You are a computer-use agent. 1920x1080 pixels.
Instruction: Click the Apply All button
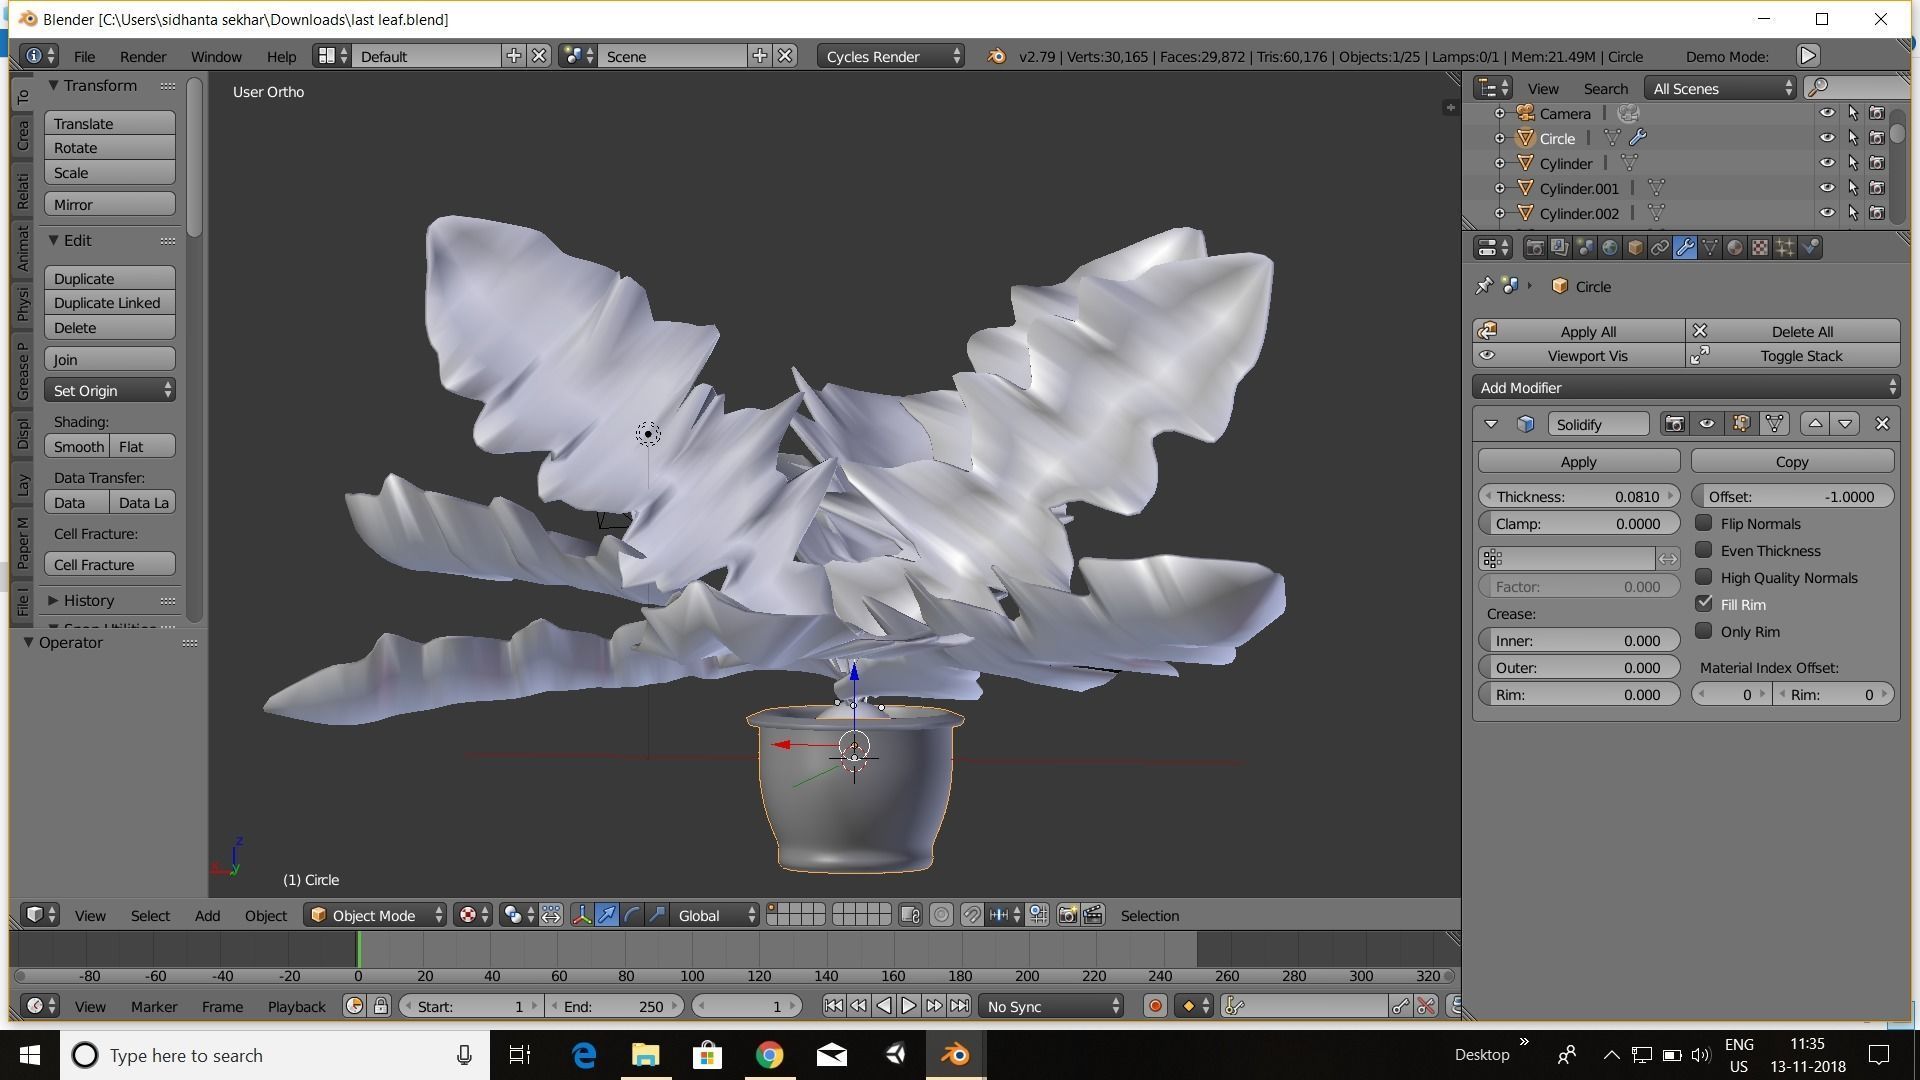[x=1578, y=331]
